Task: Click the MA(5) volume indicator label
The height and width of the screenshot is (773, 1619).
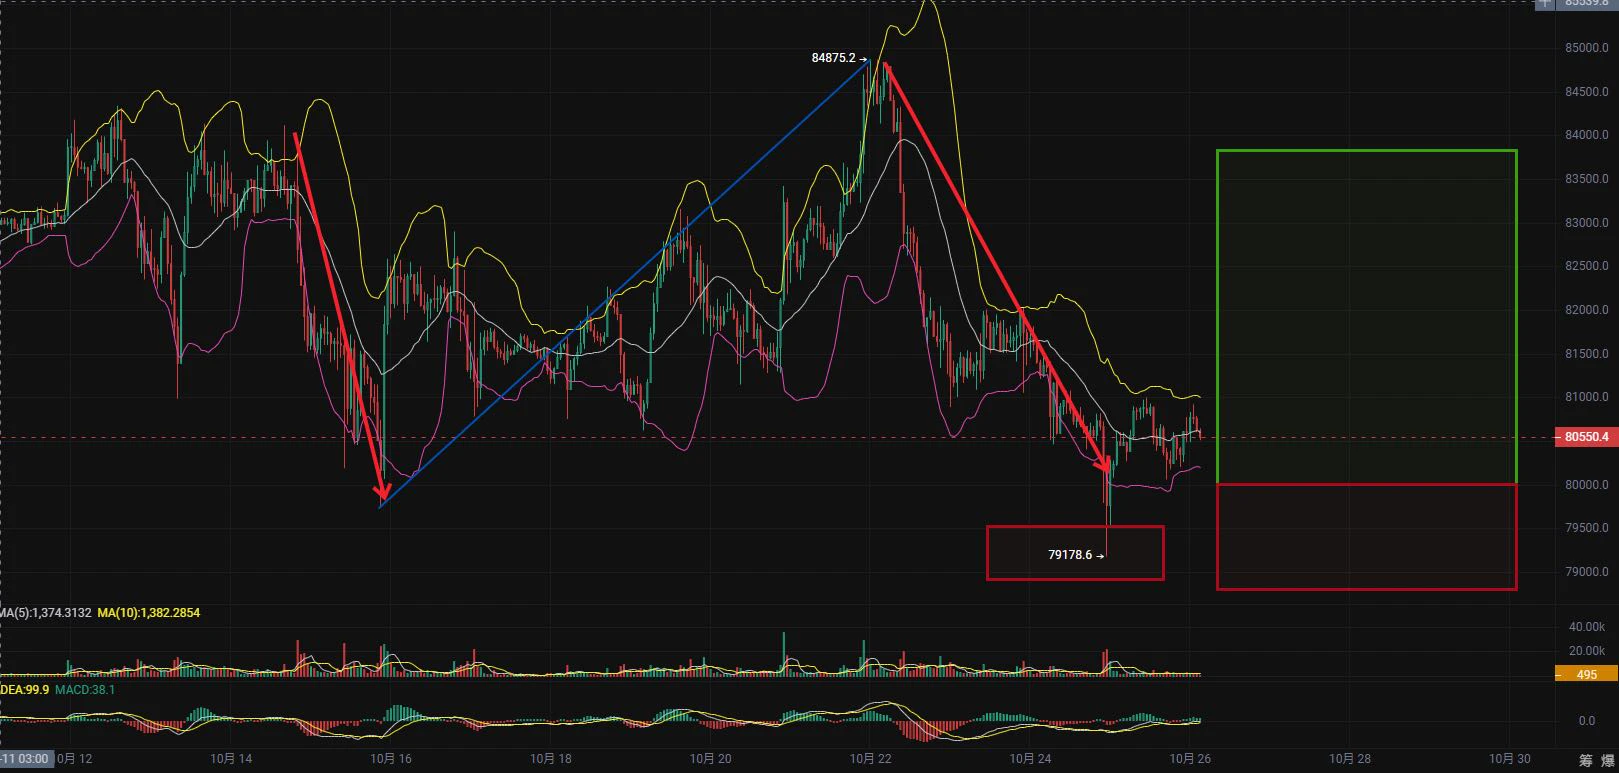Action: 44,612
